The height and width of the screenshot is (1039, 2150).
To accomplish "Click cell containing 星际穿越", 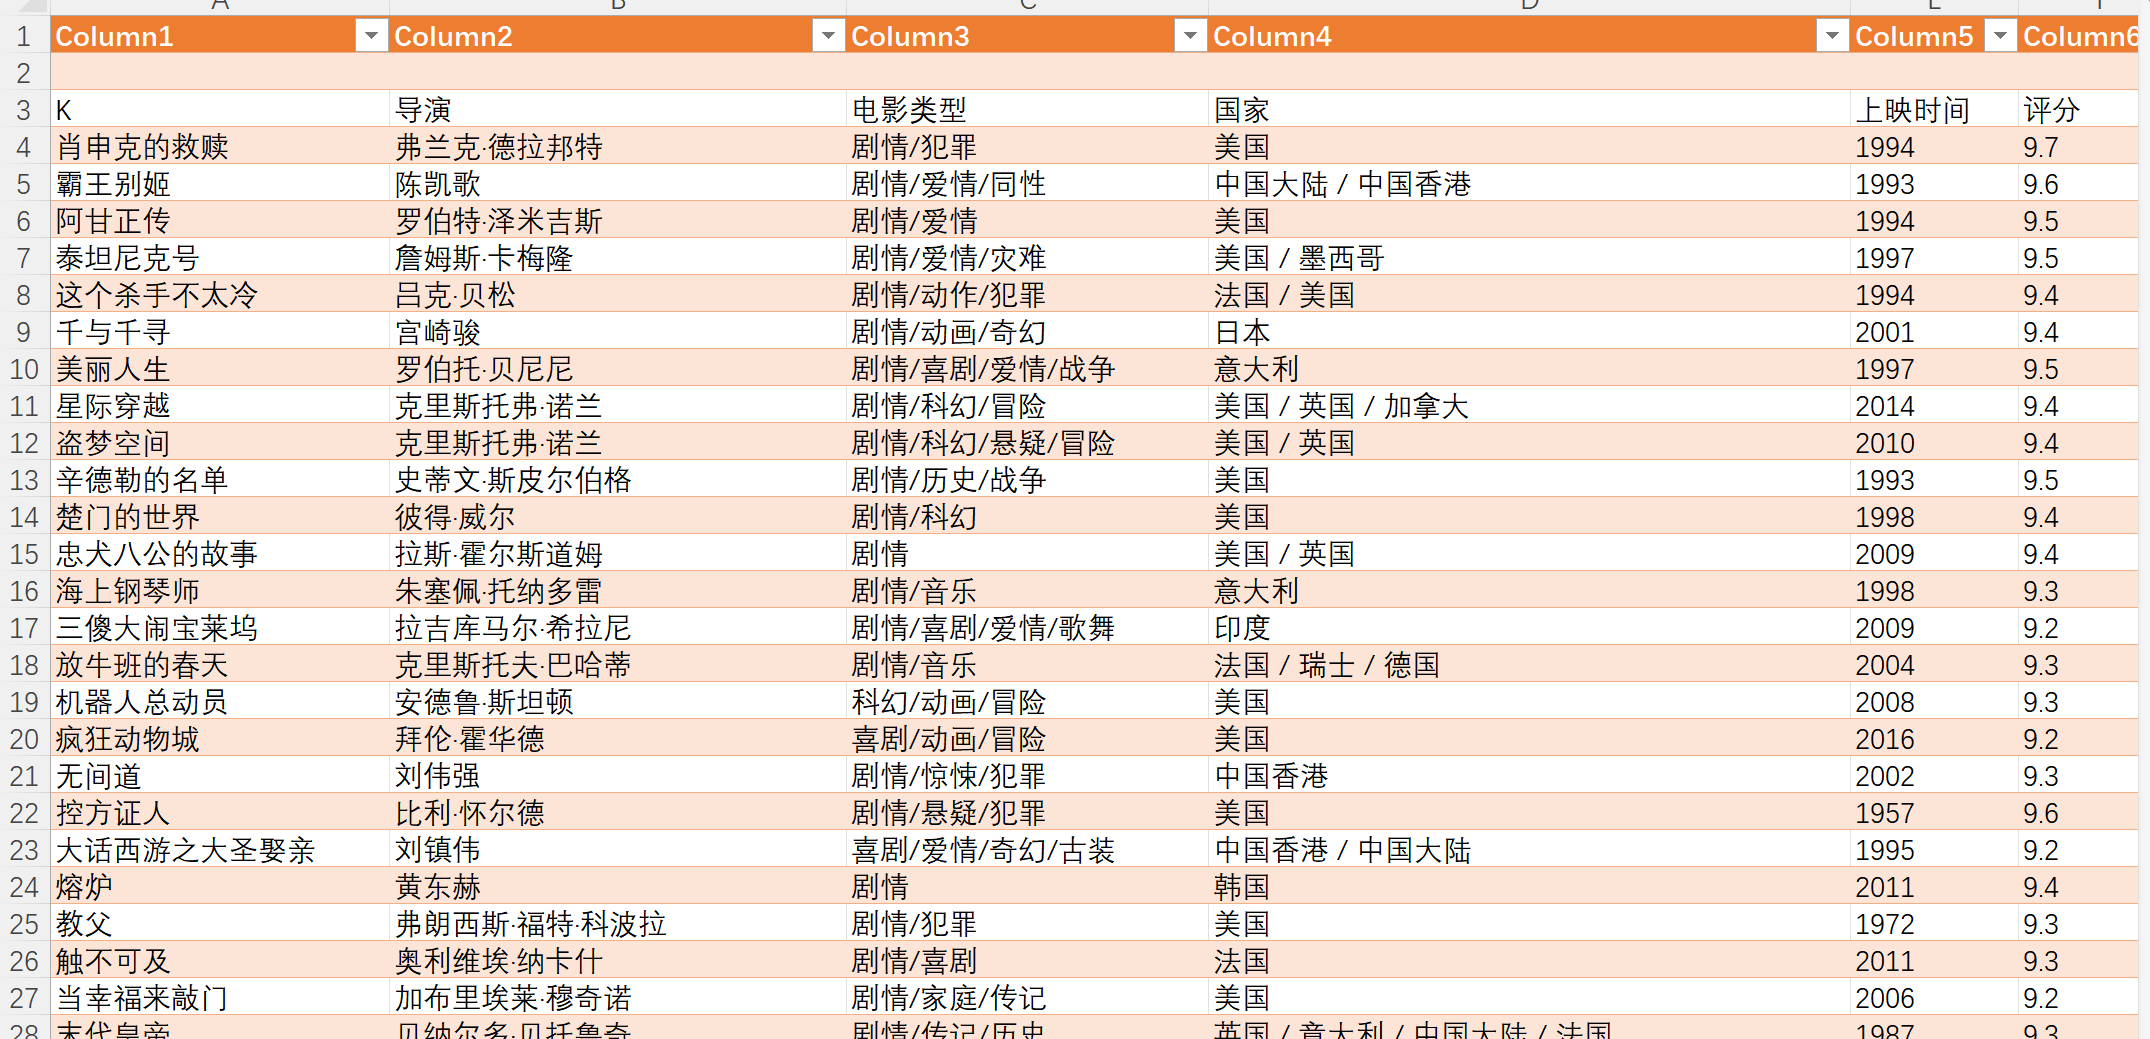I will 219,406.
